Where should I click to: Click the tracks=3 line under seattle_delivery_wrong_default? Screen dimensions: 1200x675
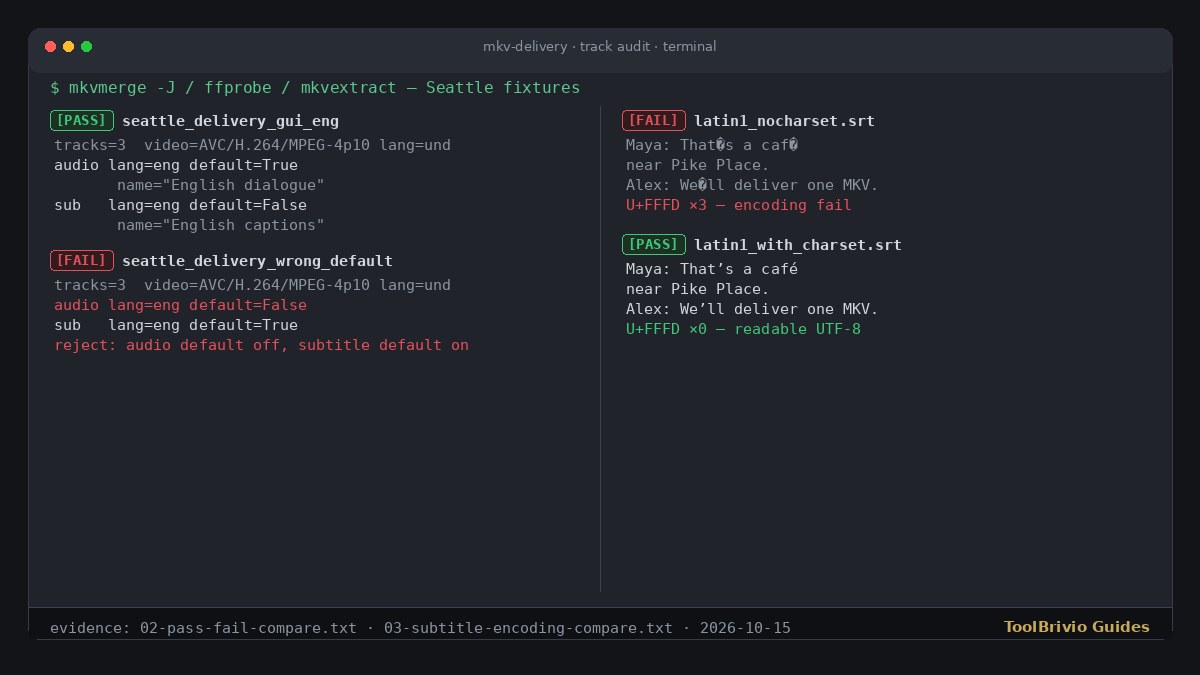point(252,285)
